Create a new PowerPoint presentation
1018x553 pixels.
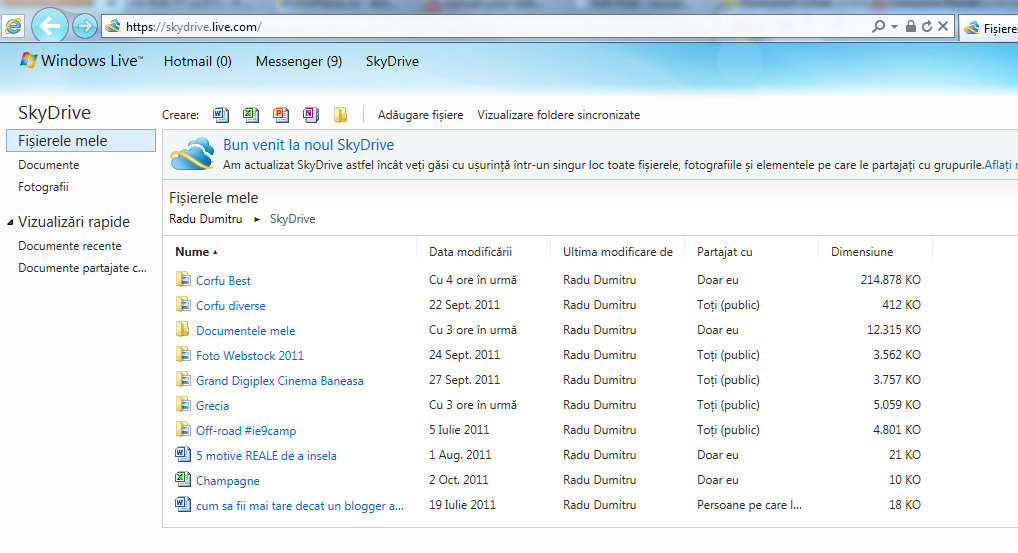pyautogui.click(x=280, y=115)
